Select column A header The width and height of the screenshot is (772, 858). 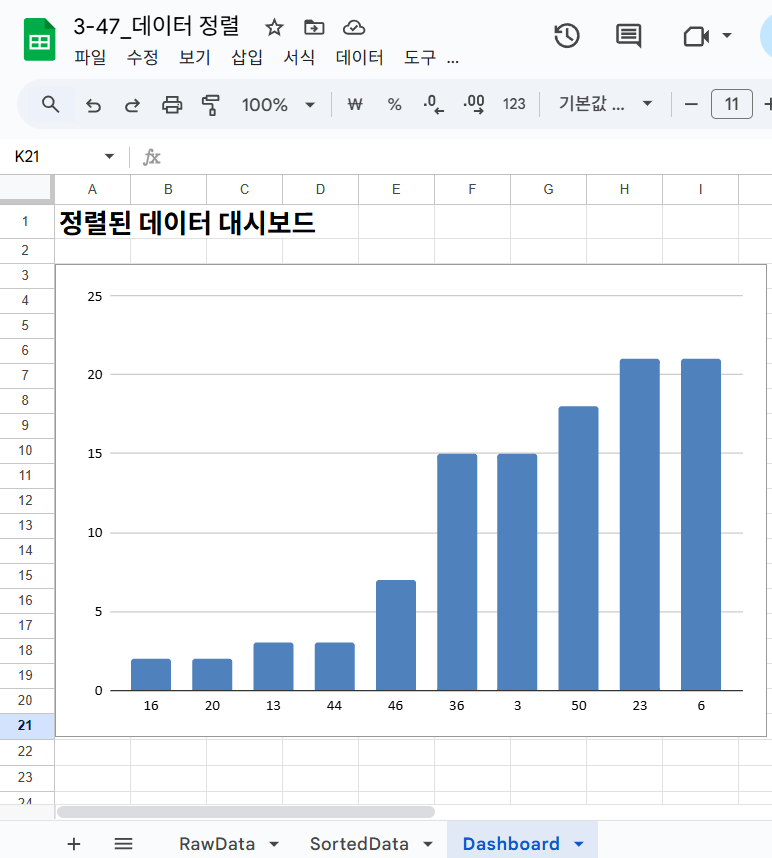click(x=92, y=189)
